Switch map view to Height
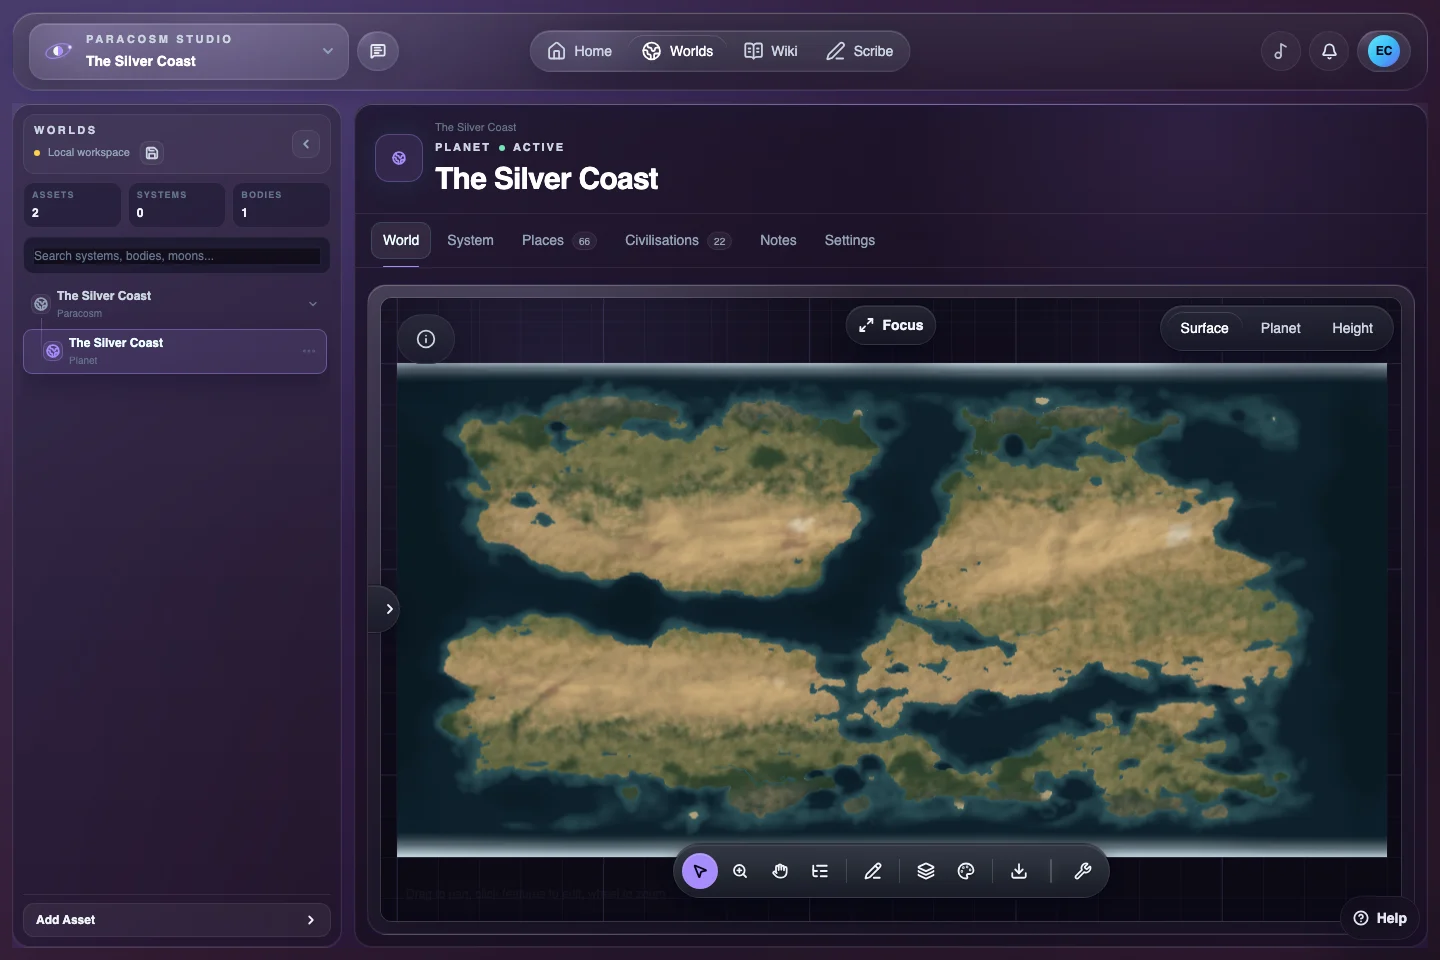The width and height of the screenshot is (1440, 960). tap(1352, 328)
